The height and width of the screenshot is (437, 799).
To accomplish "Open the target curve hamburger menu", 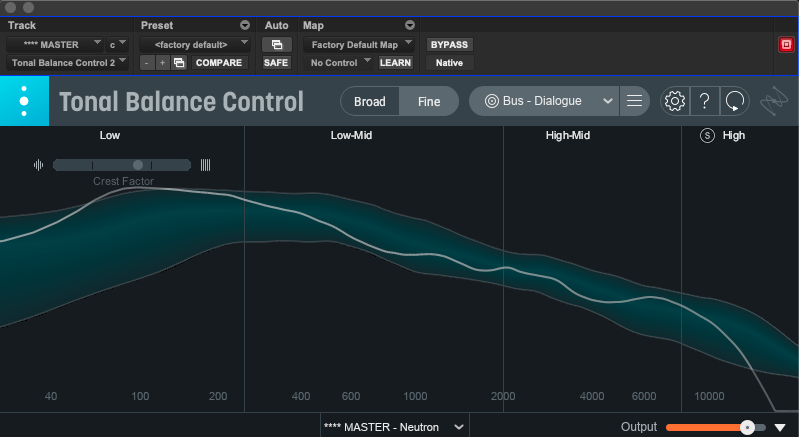I will (x=634, y=101).
